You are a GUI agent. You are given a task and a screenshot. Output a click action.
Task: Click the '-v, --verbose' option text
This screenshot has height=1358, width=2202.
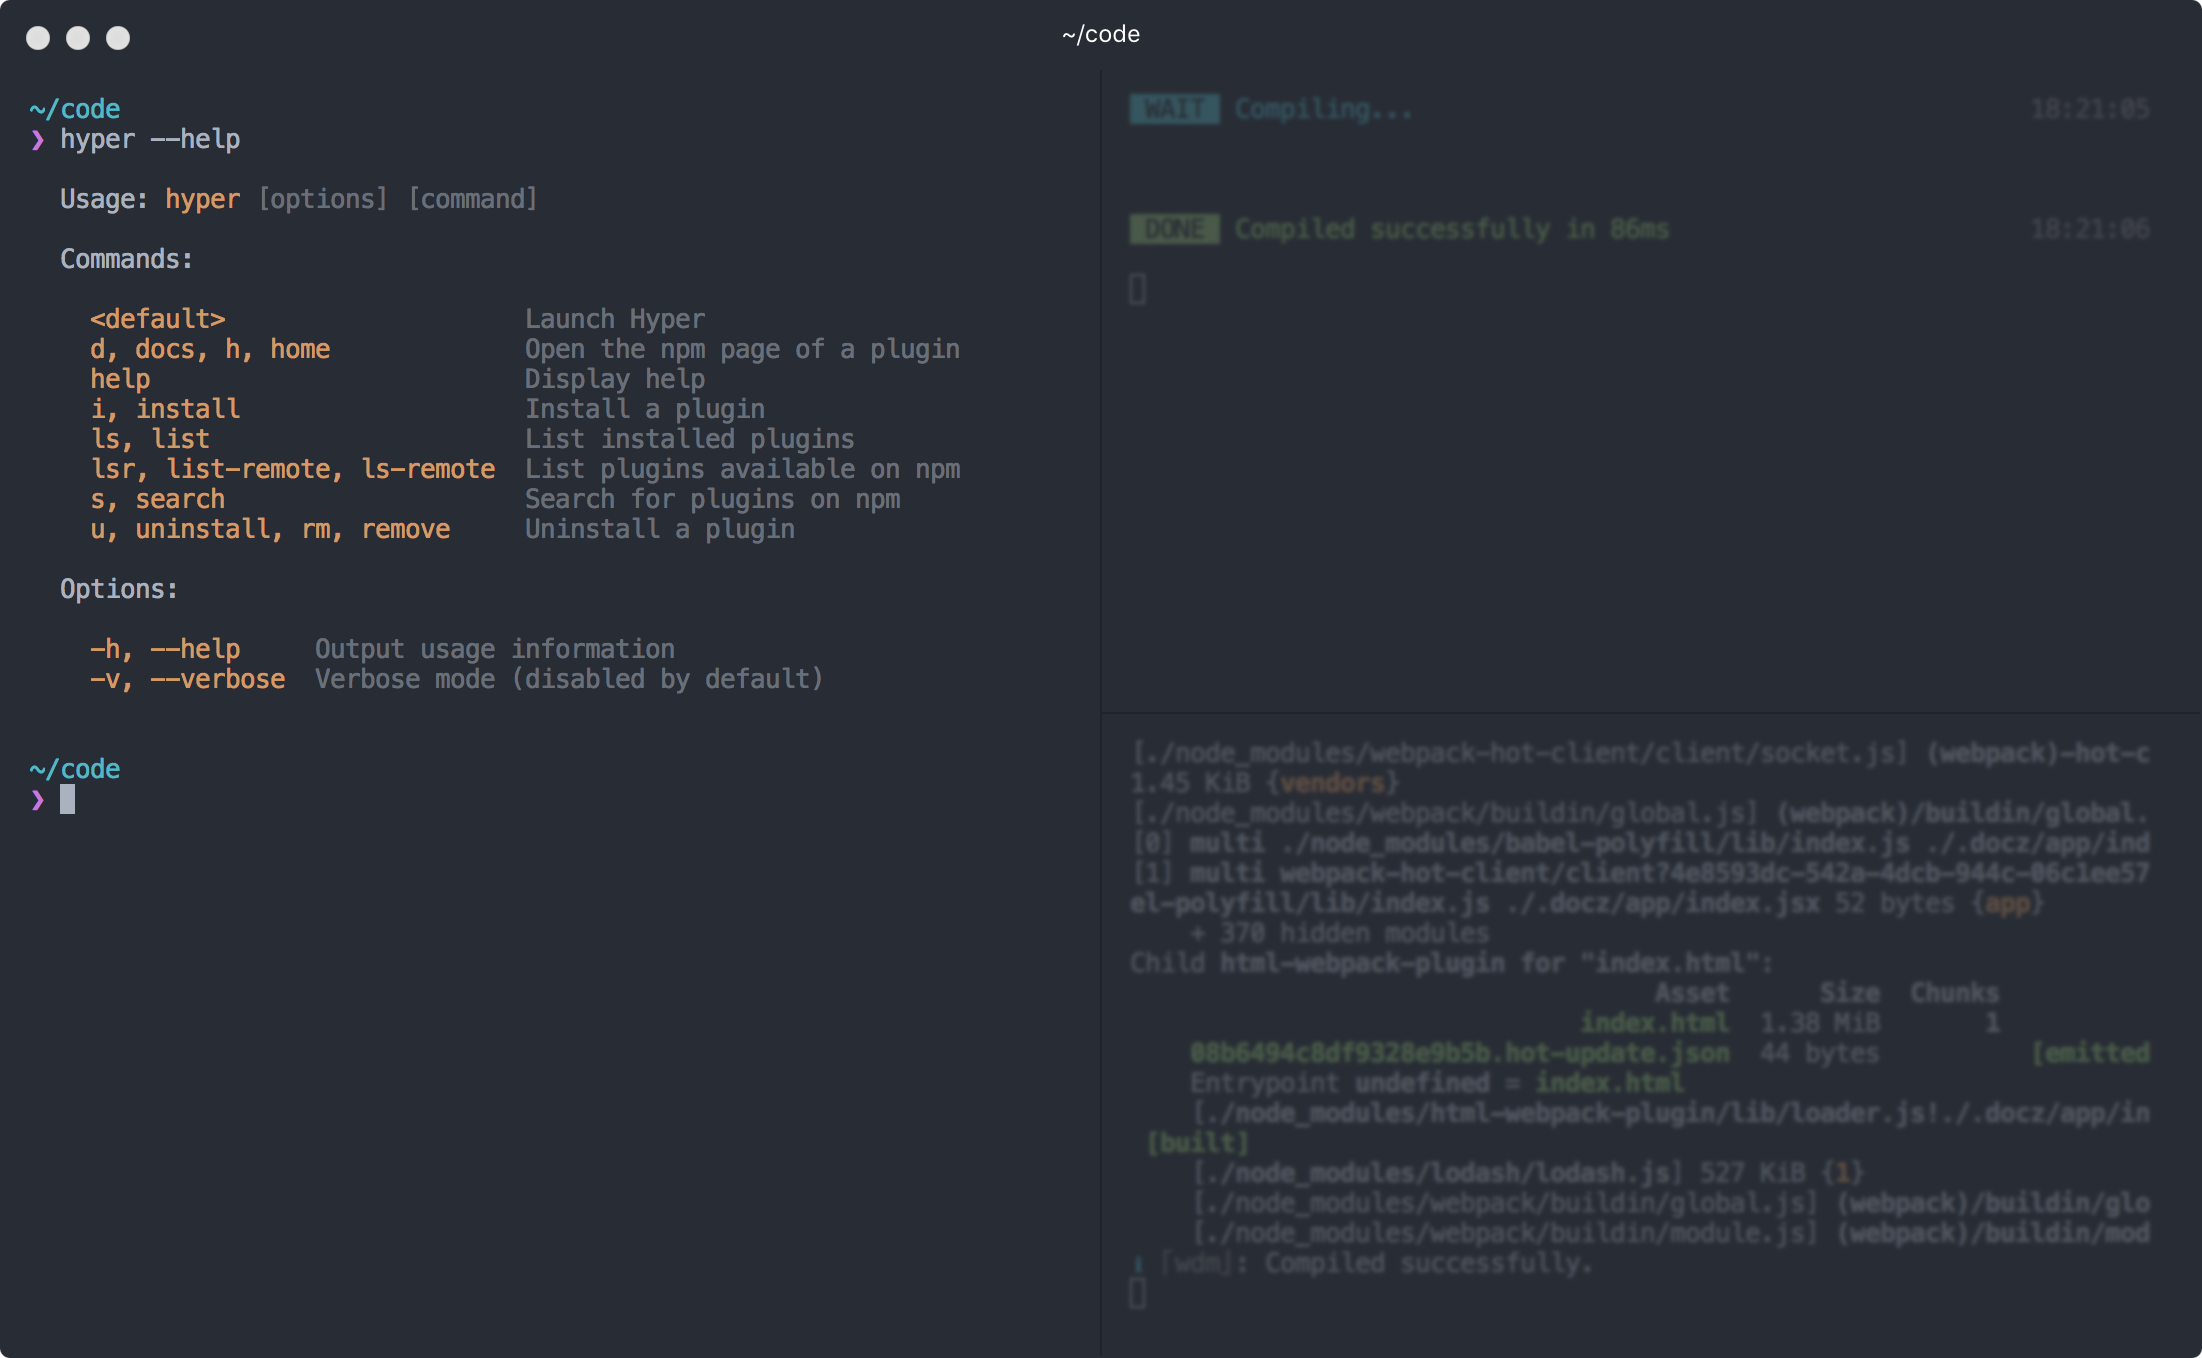(x=187, y=679)
